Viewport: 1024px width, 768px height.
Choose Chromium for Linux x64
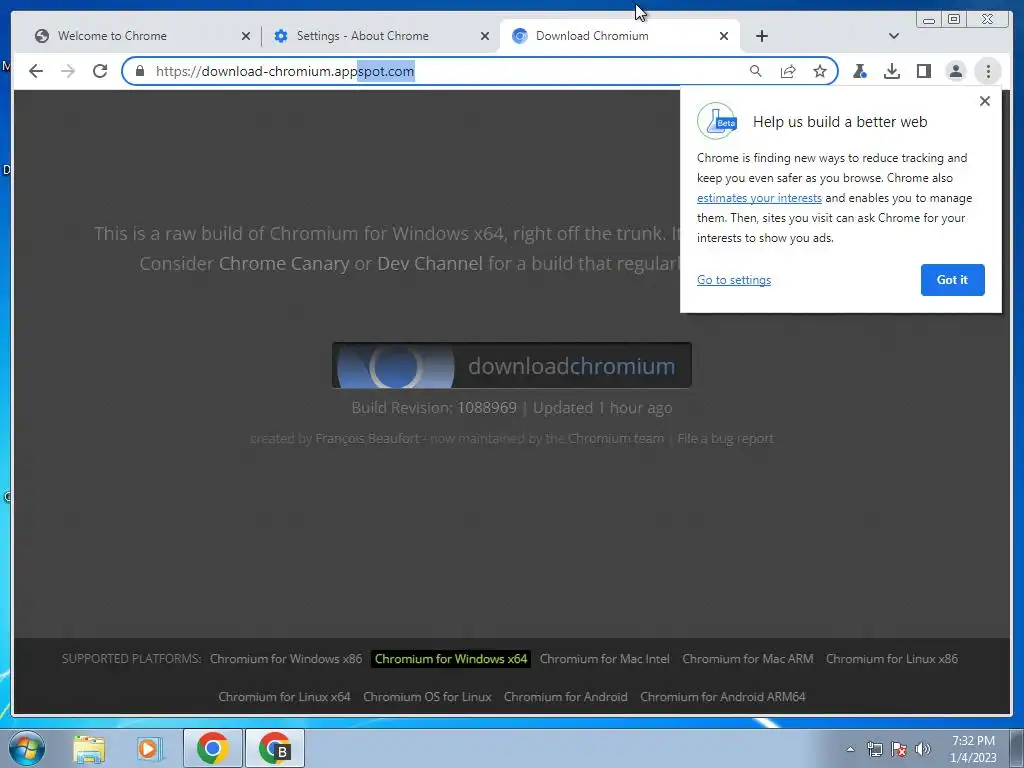pyautogui.click(x=284, y=697)
